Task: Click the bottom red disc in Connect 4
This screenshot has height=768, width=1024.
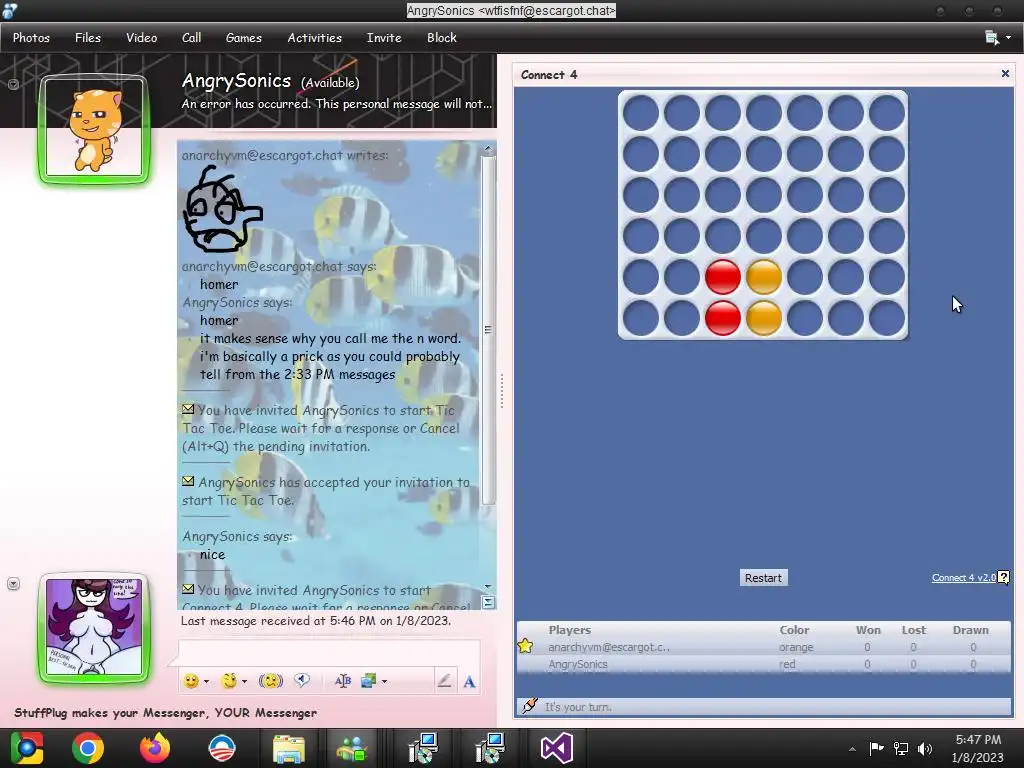Action: (722, 318)
